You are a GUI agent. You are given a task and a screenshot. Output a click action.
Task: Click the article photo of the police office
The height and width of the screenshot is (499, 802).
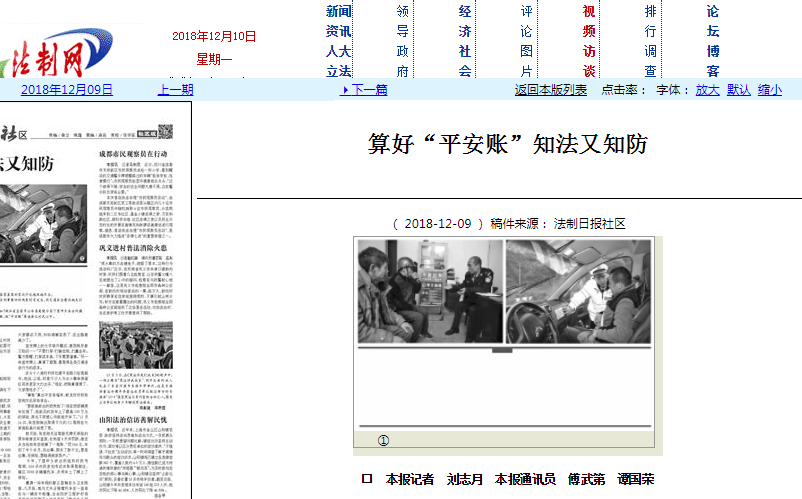(x=428, y=292)
